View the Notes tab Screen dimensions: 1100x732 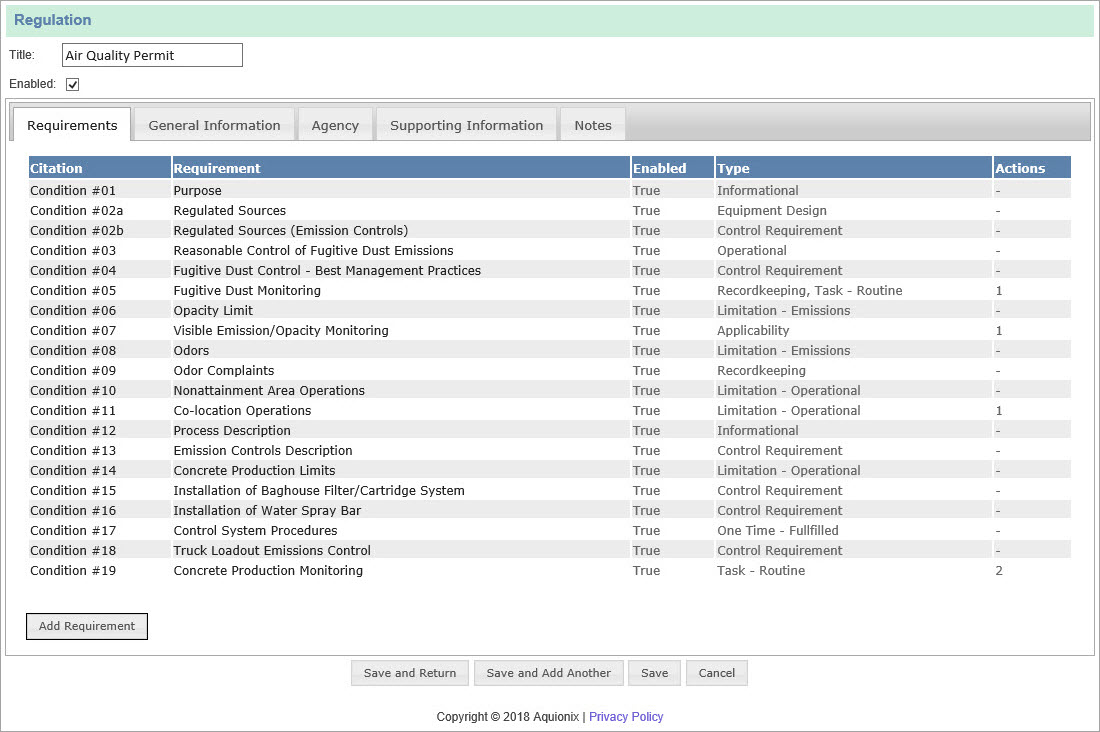click(592, 124)
